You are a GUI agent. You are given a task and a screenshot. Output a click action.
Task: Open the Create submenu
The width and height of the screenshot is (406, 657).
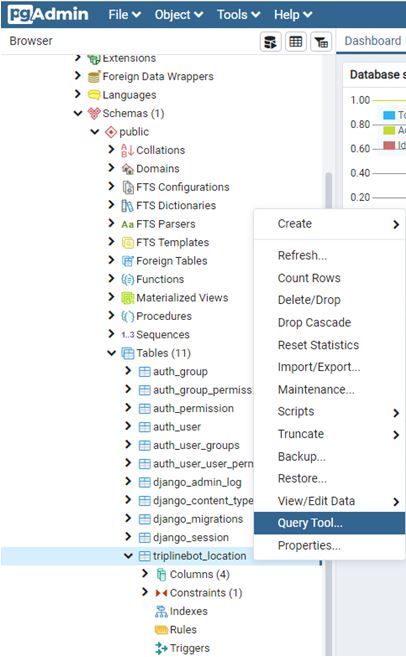[329, 224]
